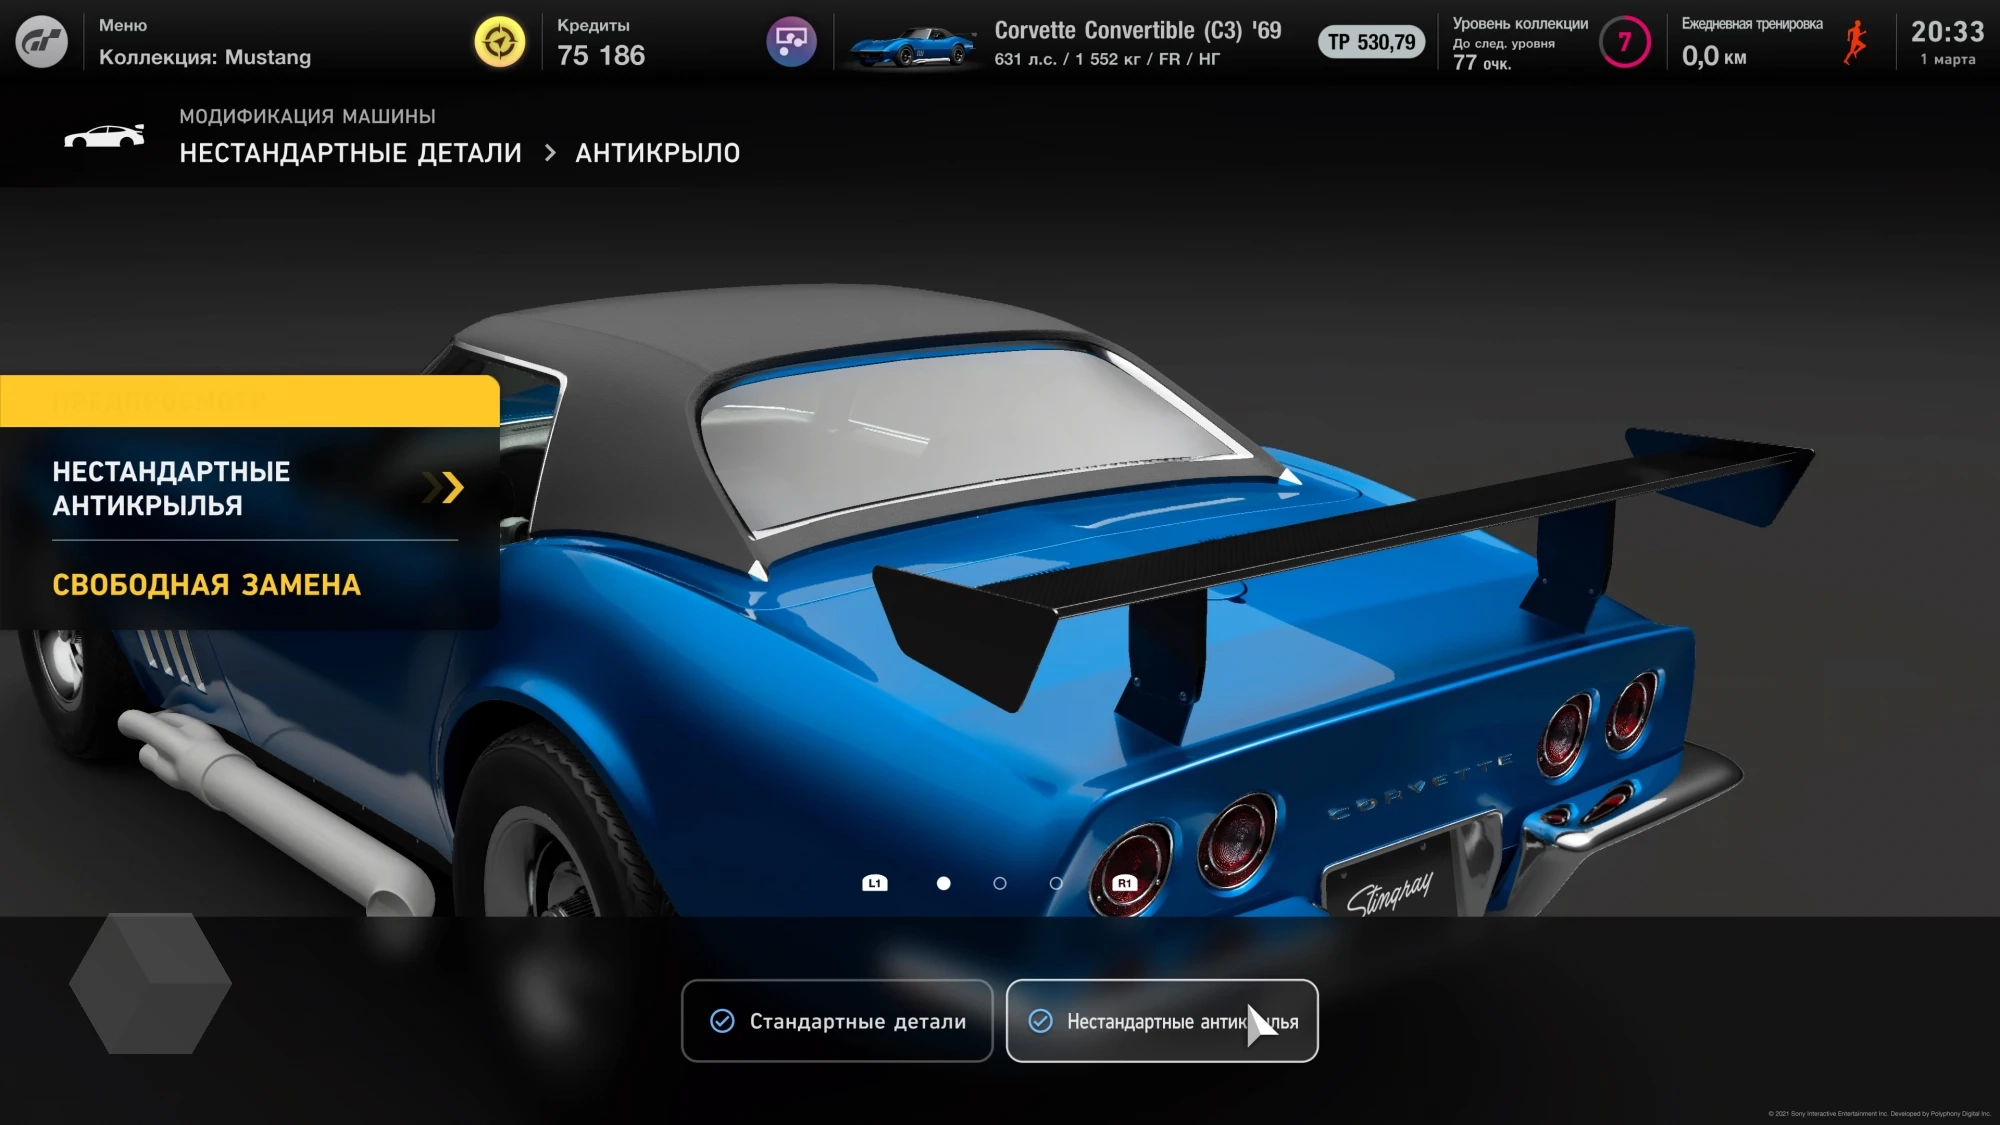Select the blue Corvette thumbnail
The width and height of the screenshot is (2000, 1125).
911,46
